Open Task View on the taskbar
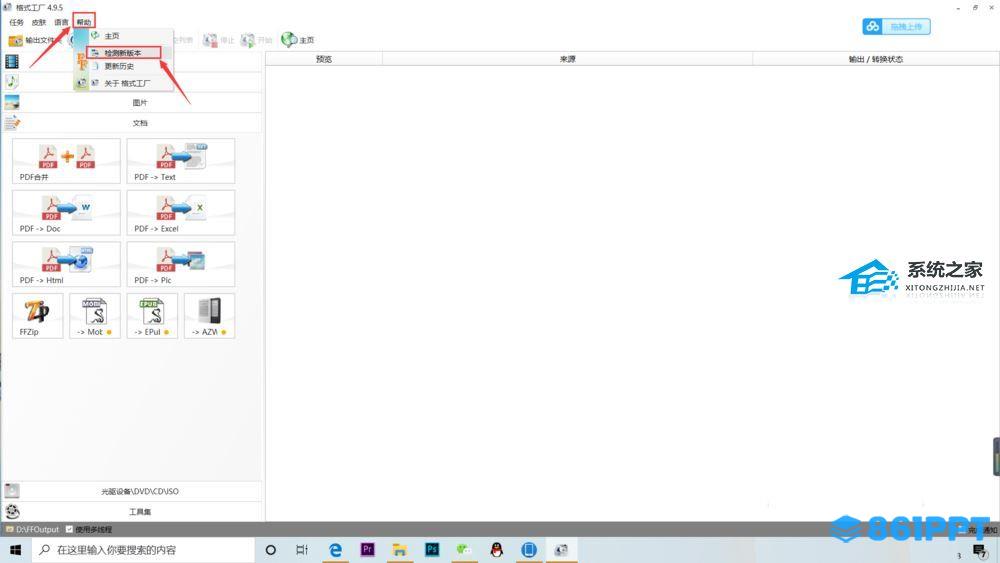Image resolution: width=1000 pixels, height=563 pixels. click(302, 550)
